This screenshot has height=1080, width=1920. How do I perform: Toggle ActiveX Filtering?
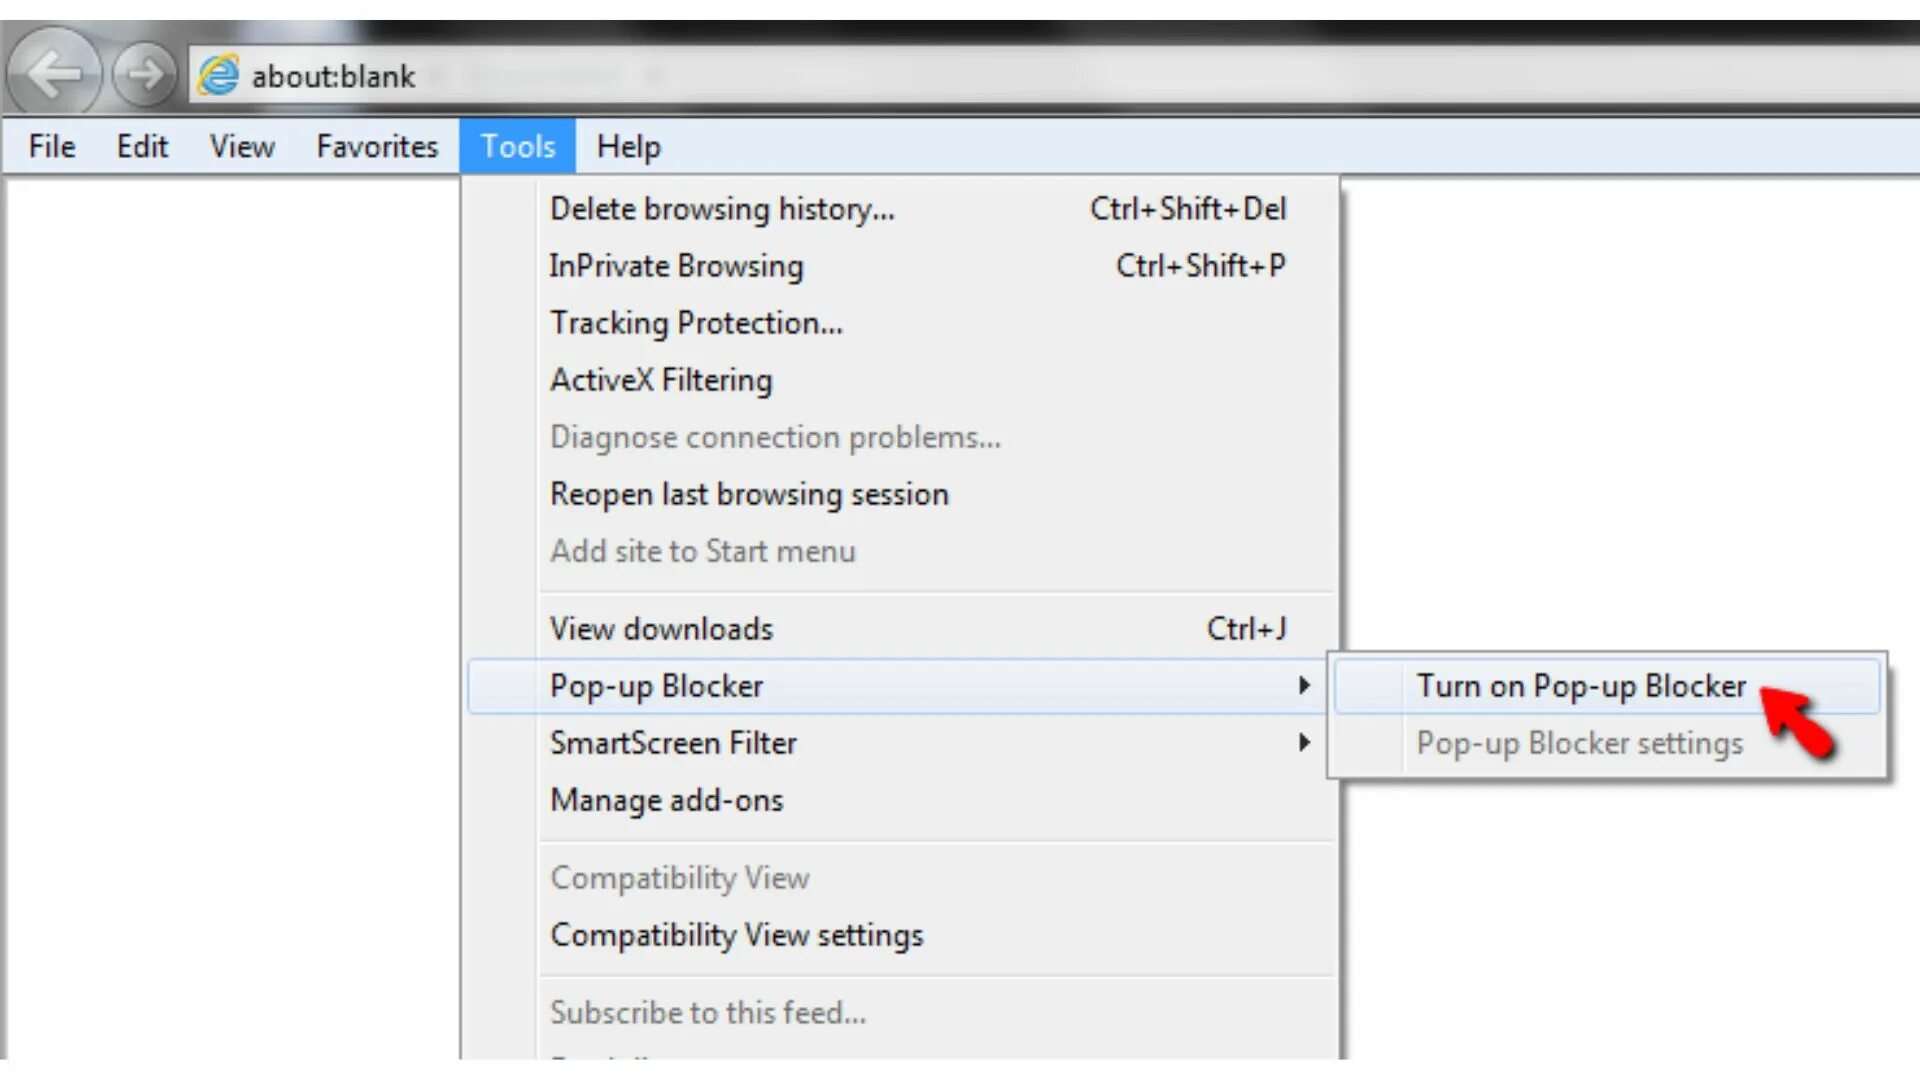coord(661,380)
